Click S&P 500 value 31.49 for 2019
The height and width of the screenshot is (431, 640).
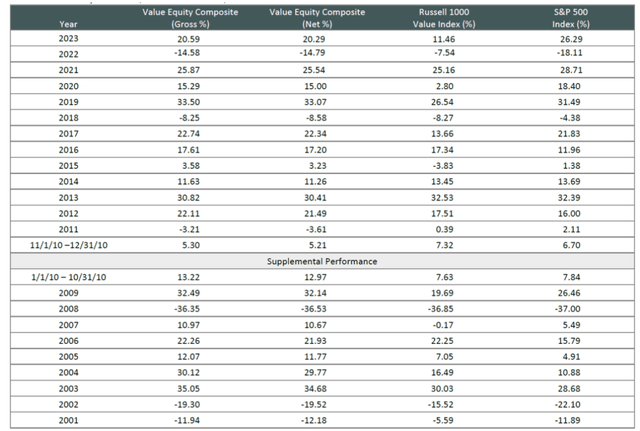(569, 102)
